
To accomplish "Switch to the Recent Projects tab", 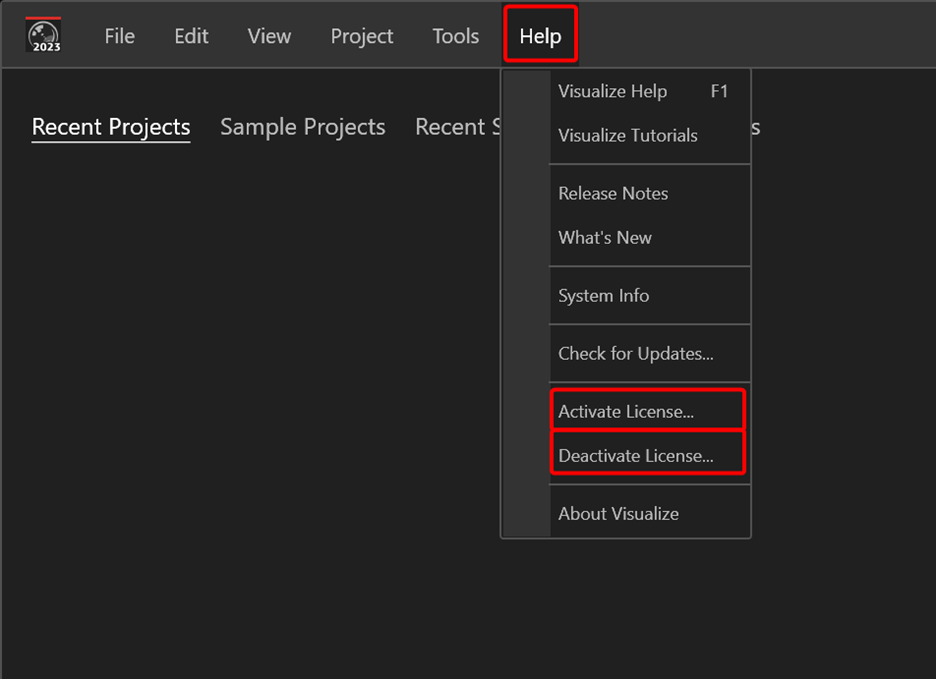I will [x=111, y=127].
